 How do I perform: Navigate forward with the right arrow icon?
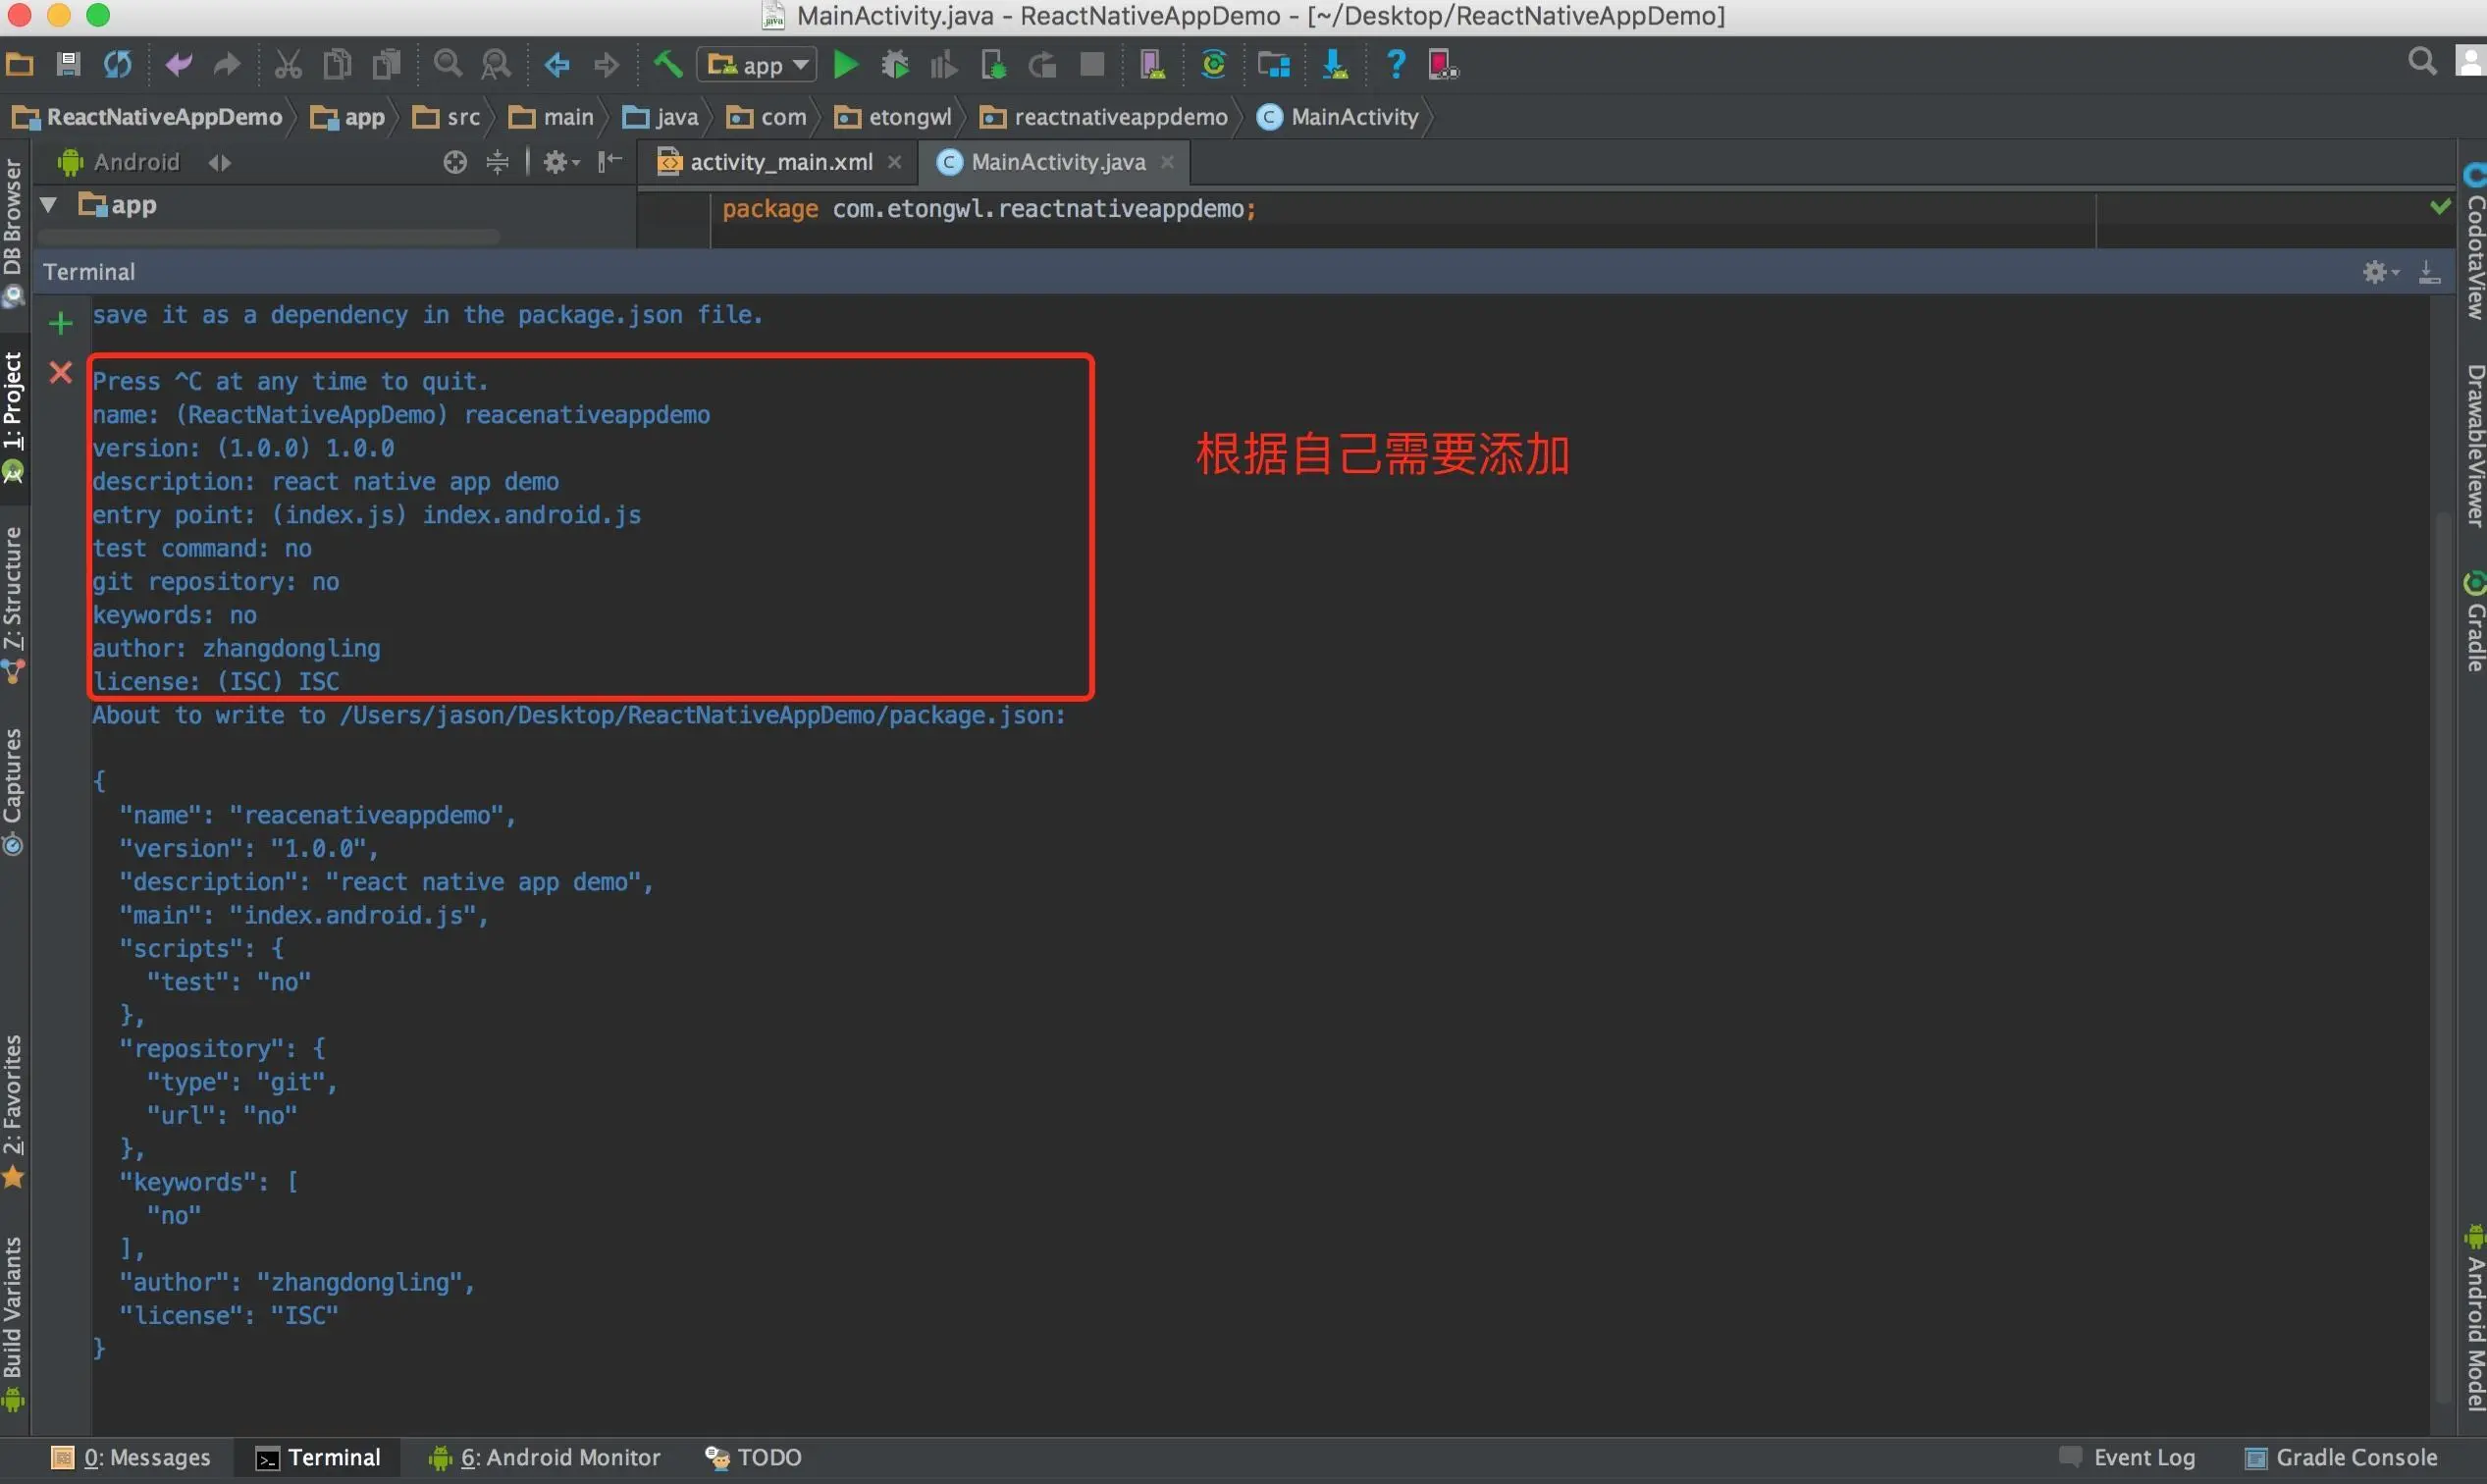tap(606, 65)
